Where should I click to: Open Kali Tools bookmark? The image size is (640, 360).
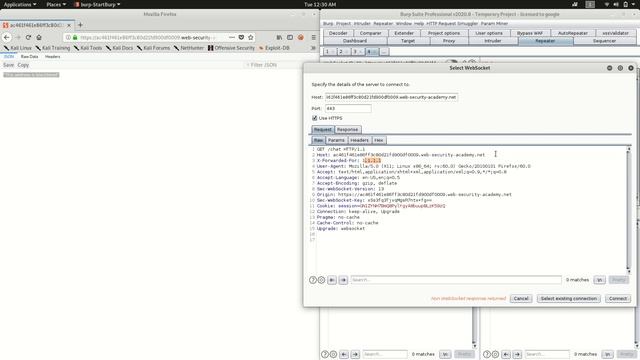coord(88,48)
